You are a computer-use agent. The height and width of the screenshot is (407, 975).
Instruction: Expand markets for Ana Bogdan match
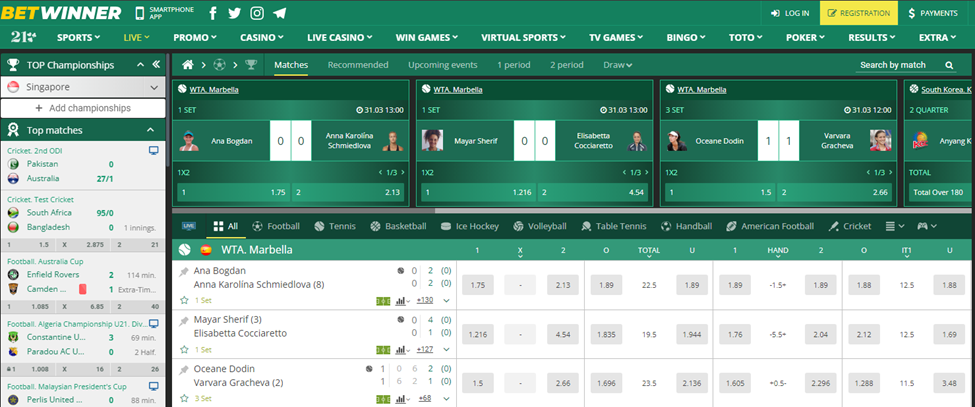446,301
